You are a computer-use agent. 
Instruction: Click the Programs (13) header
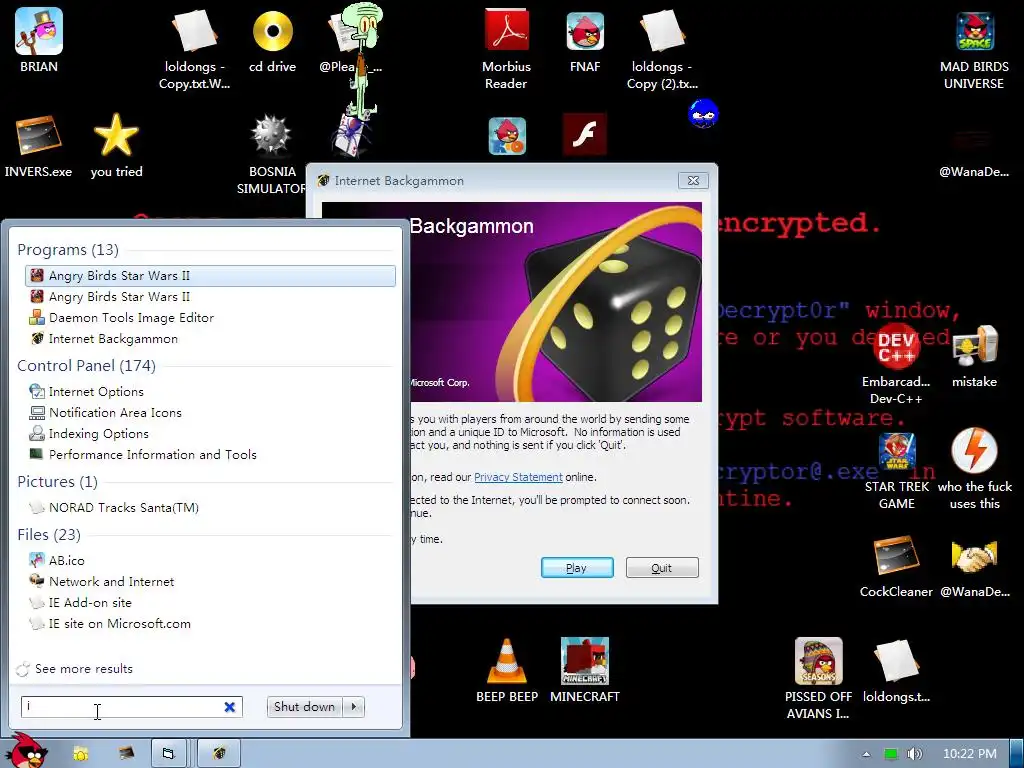coord(68,249)
